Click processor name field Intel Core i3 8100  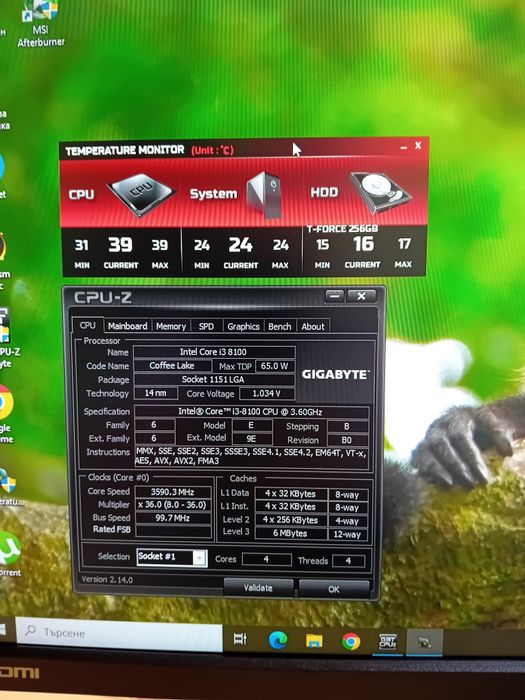point(214,352)
